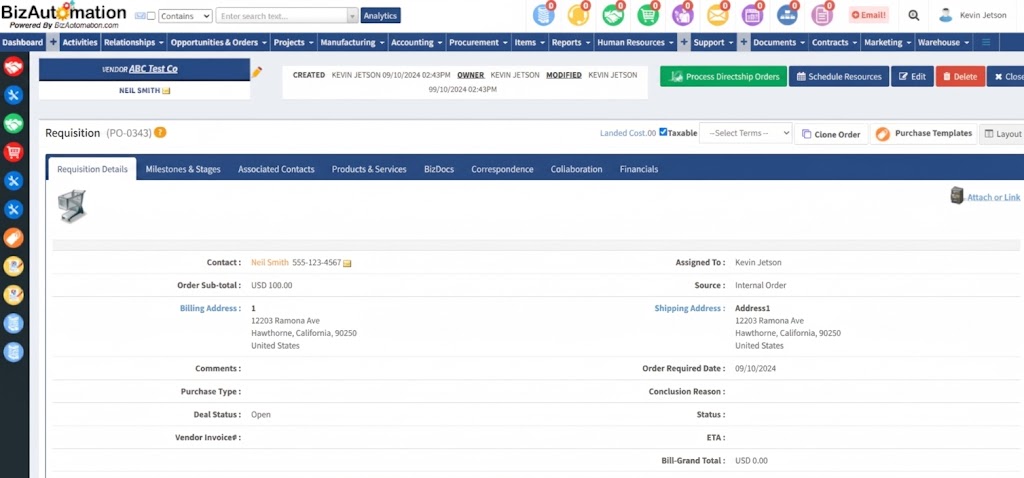Click the Attach or Link device icon
Image resolution: width=1024 pixels, height=478 pixels.
[957, 195]
